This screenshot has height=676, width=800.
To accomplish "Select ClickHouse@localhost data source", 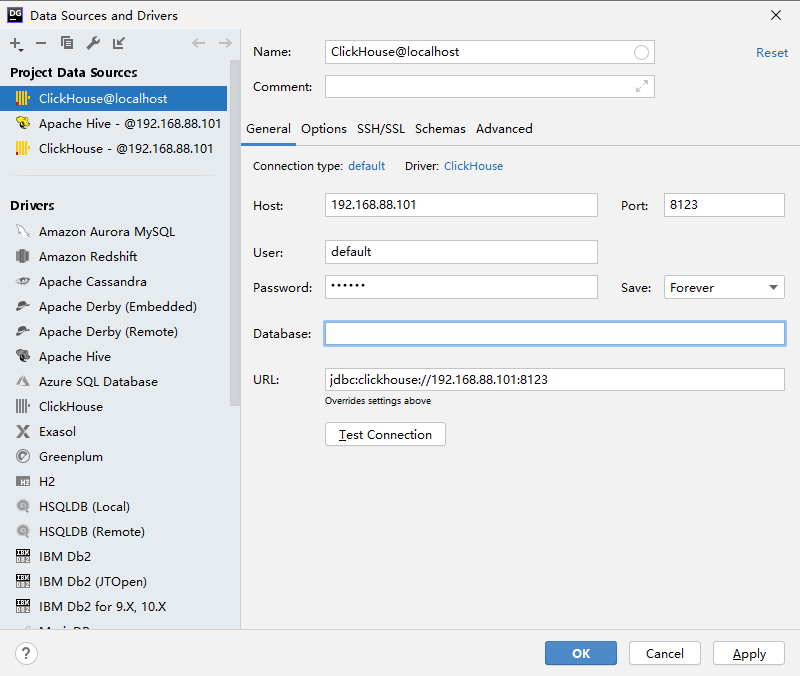I will point(113,98).
